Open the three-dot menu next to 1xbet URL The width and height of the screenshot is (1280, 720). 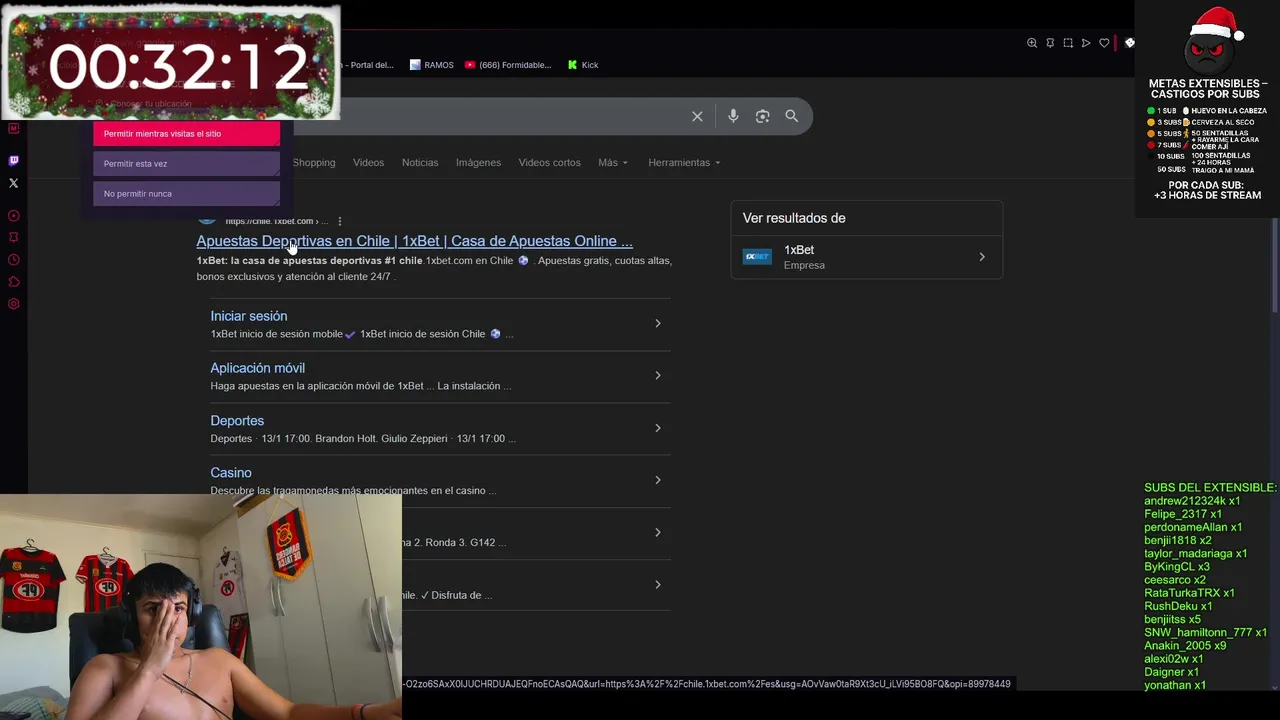click(340, 221)
